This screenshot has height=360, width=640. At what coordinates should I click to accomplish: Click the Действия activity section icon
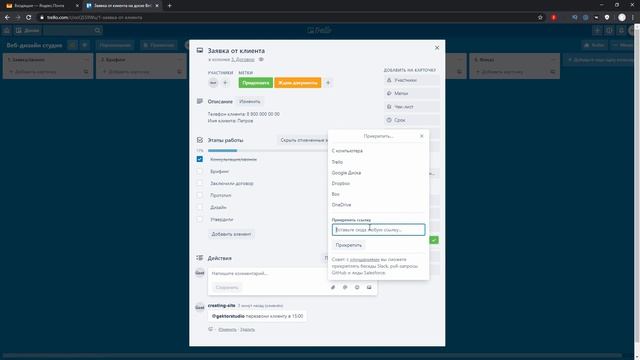200,258
